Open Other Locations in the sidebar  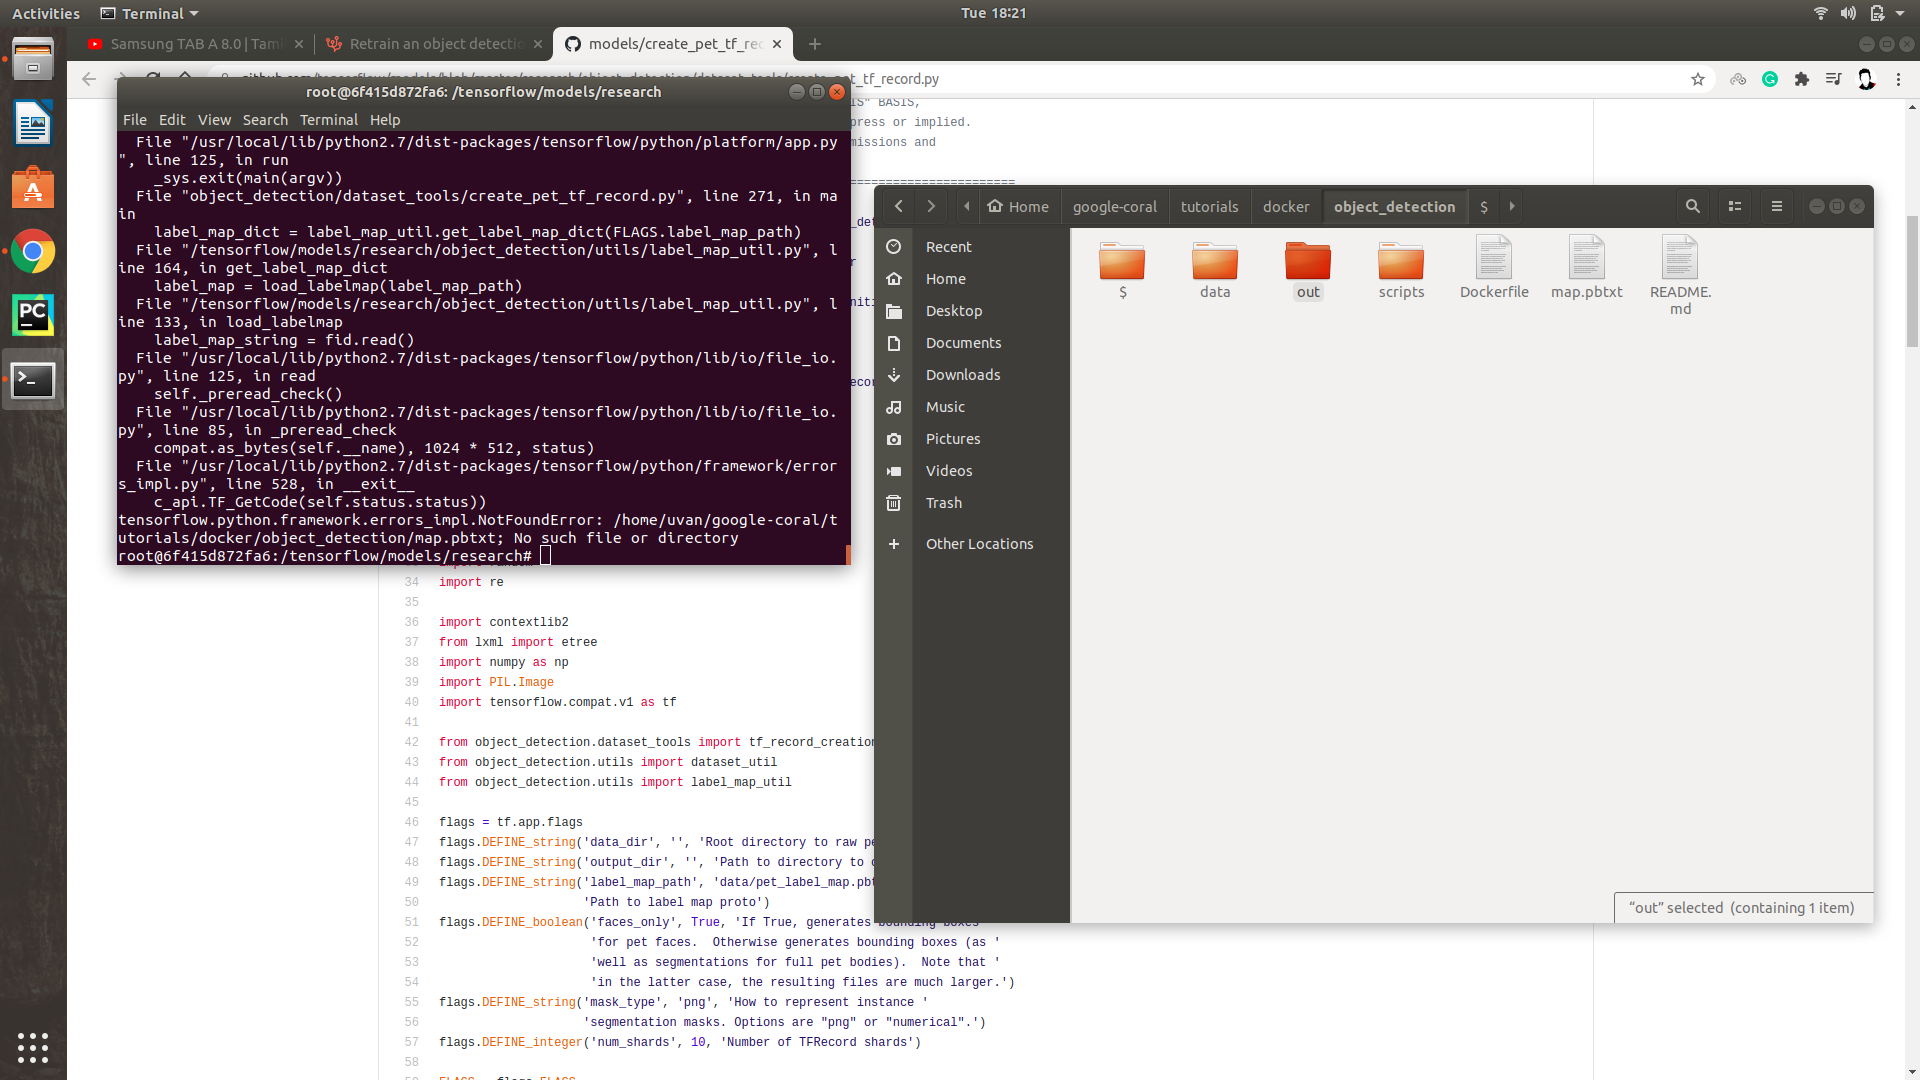979,543
